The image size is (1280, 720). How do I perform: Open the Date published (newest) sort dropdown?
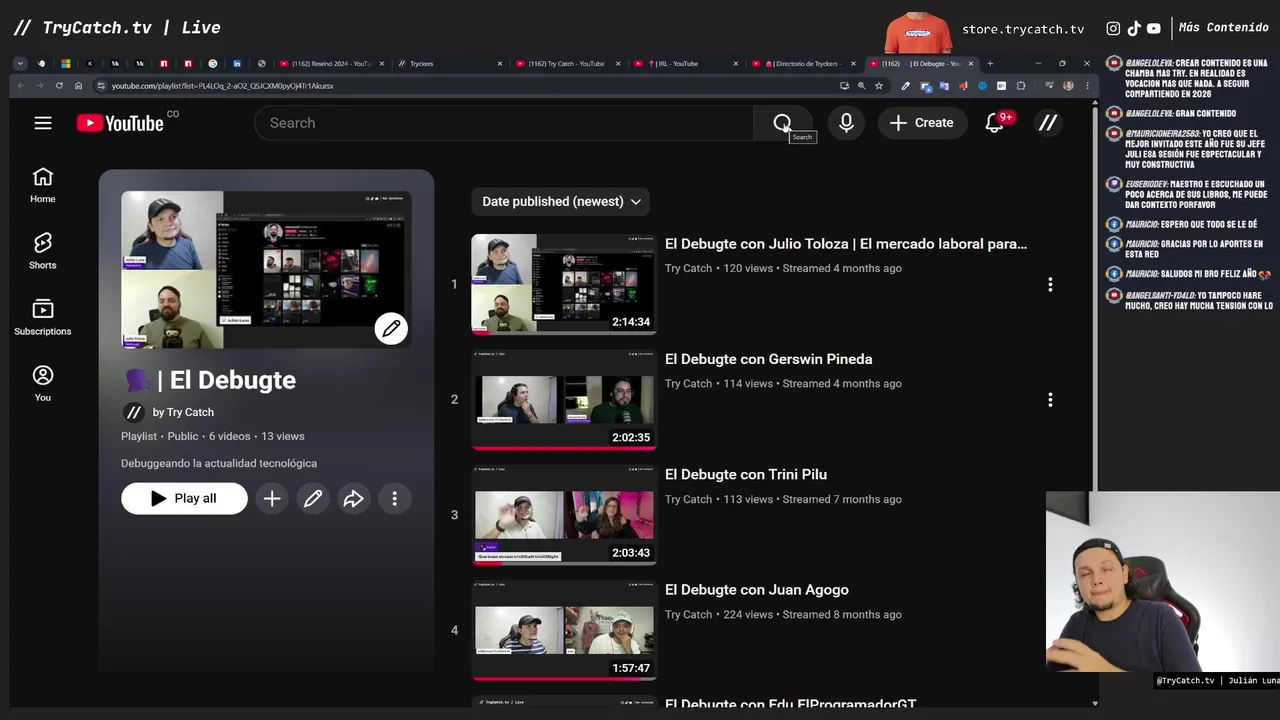click(560, 201)
